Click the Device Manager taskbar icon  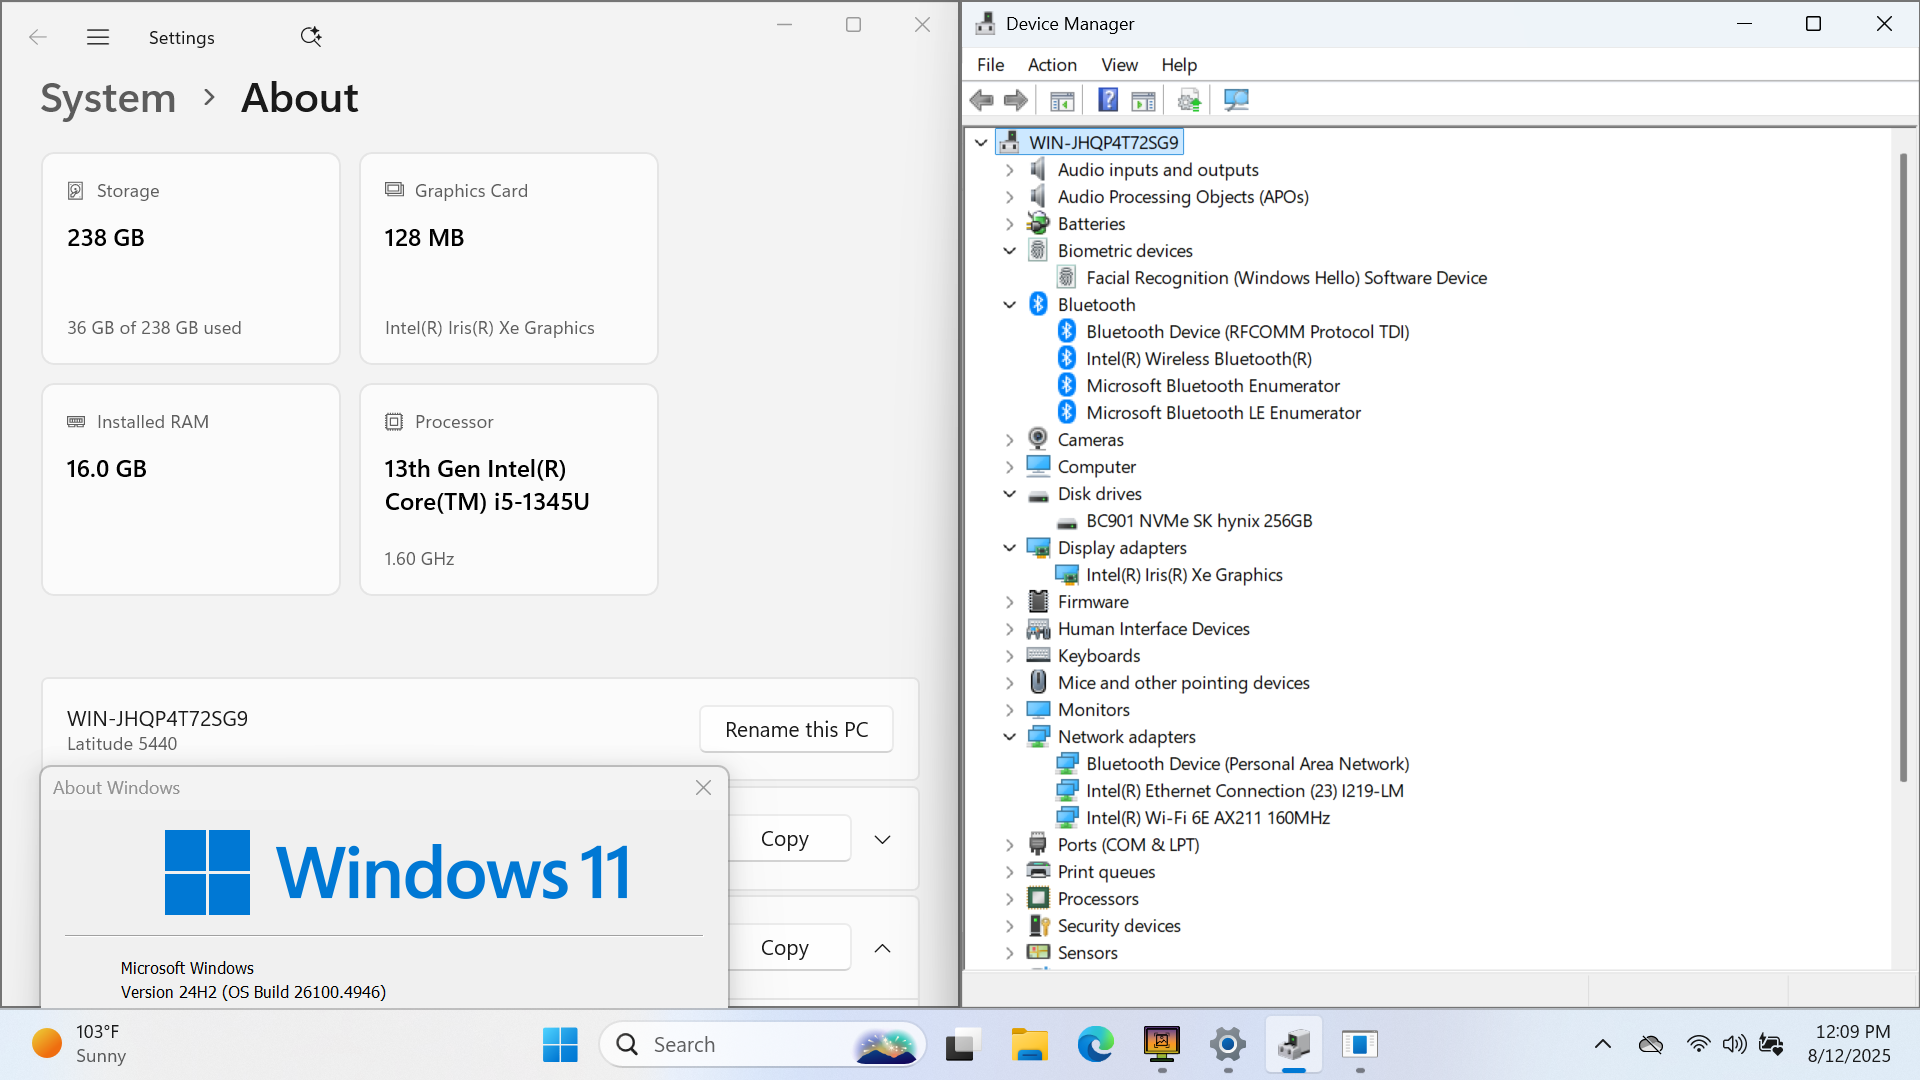click(1294, 1045)
